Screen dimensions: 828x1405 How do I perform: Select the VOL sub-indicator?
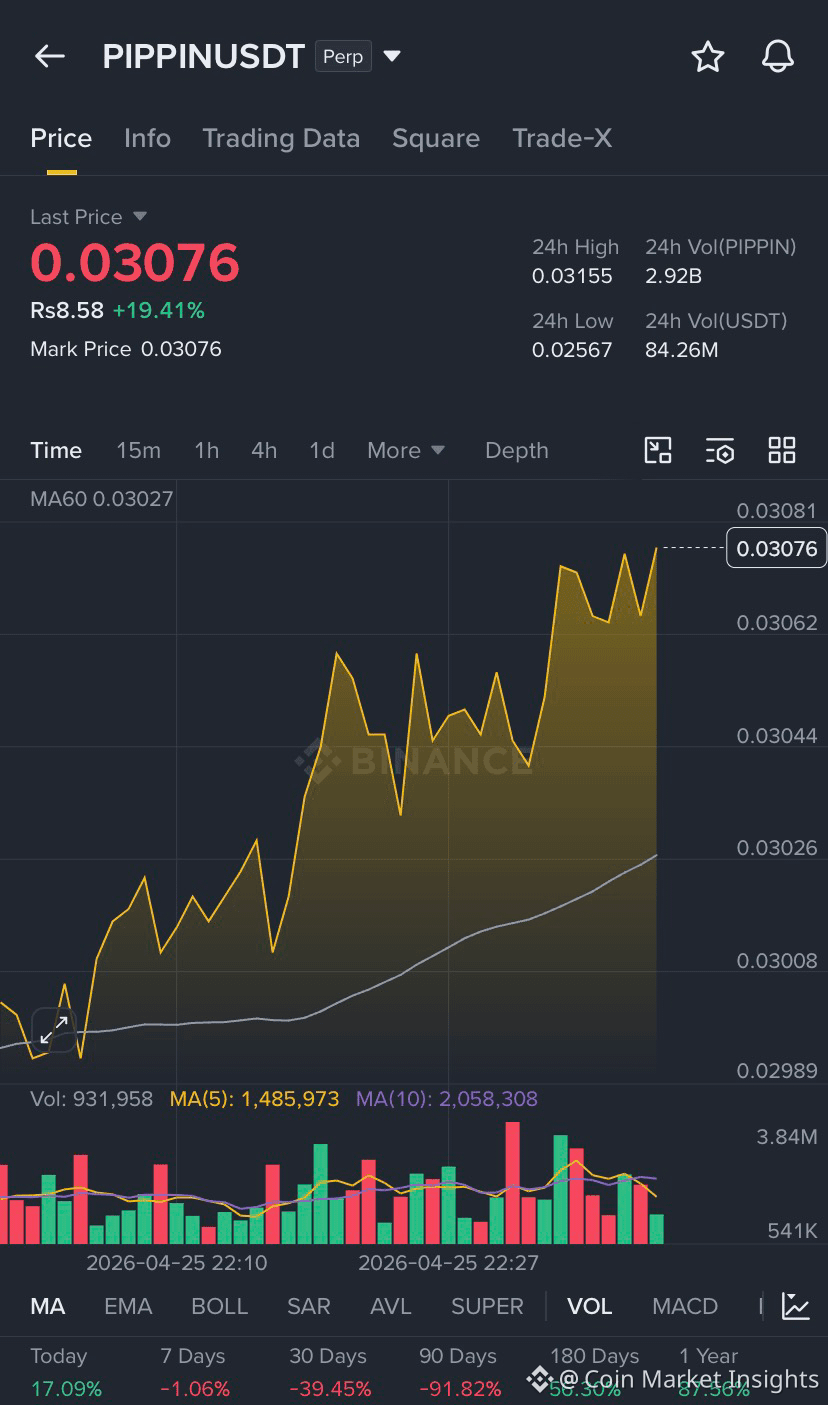[590, 1306]
